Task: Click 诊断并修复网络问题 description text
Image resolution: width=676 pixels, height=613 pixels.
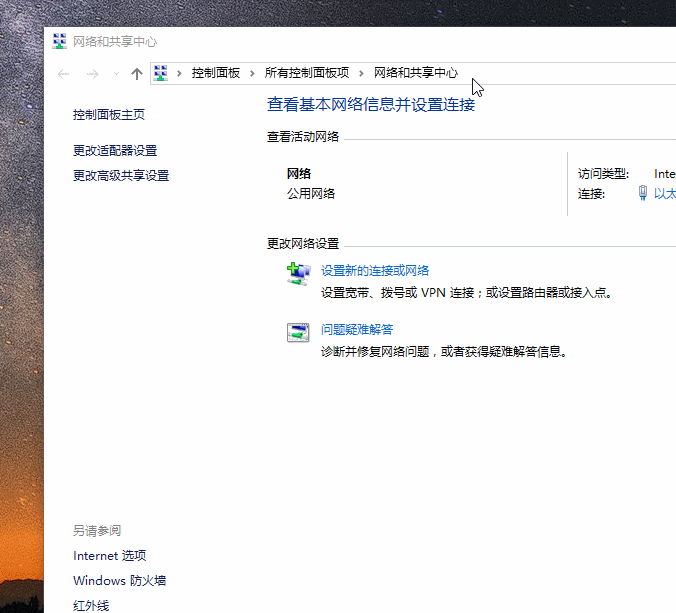Action: coord(444,352)
